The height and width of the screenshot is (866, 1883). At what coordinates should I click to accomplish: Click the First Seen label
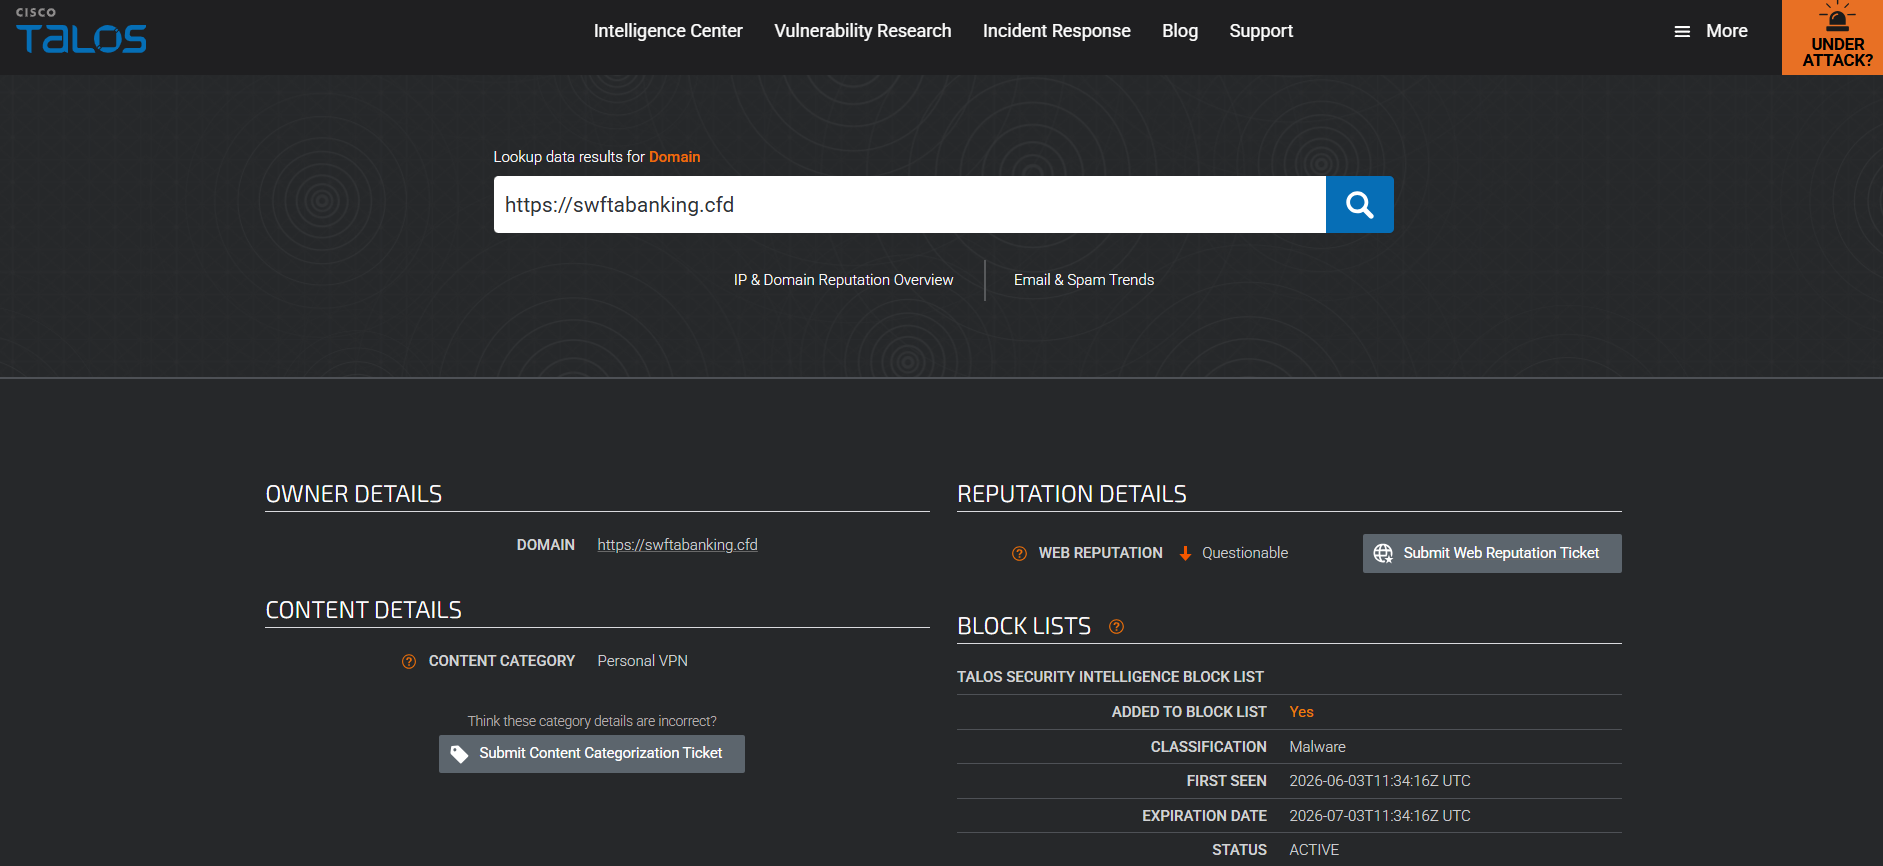(1226, 781)
